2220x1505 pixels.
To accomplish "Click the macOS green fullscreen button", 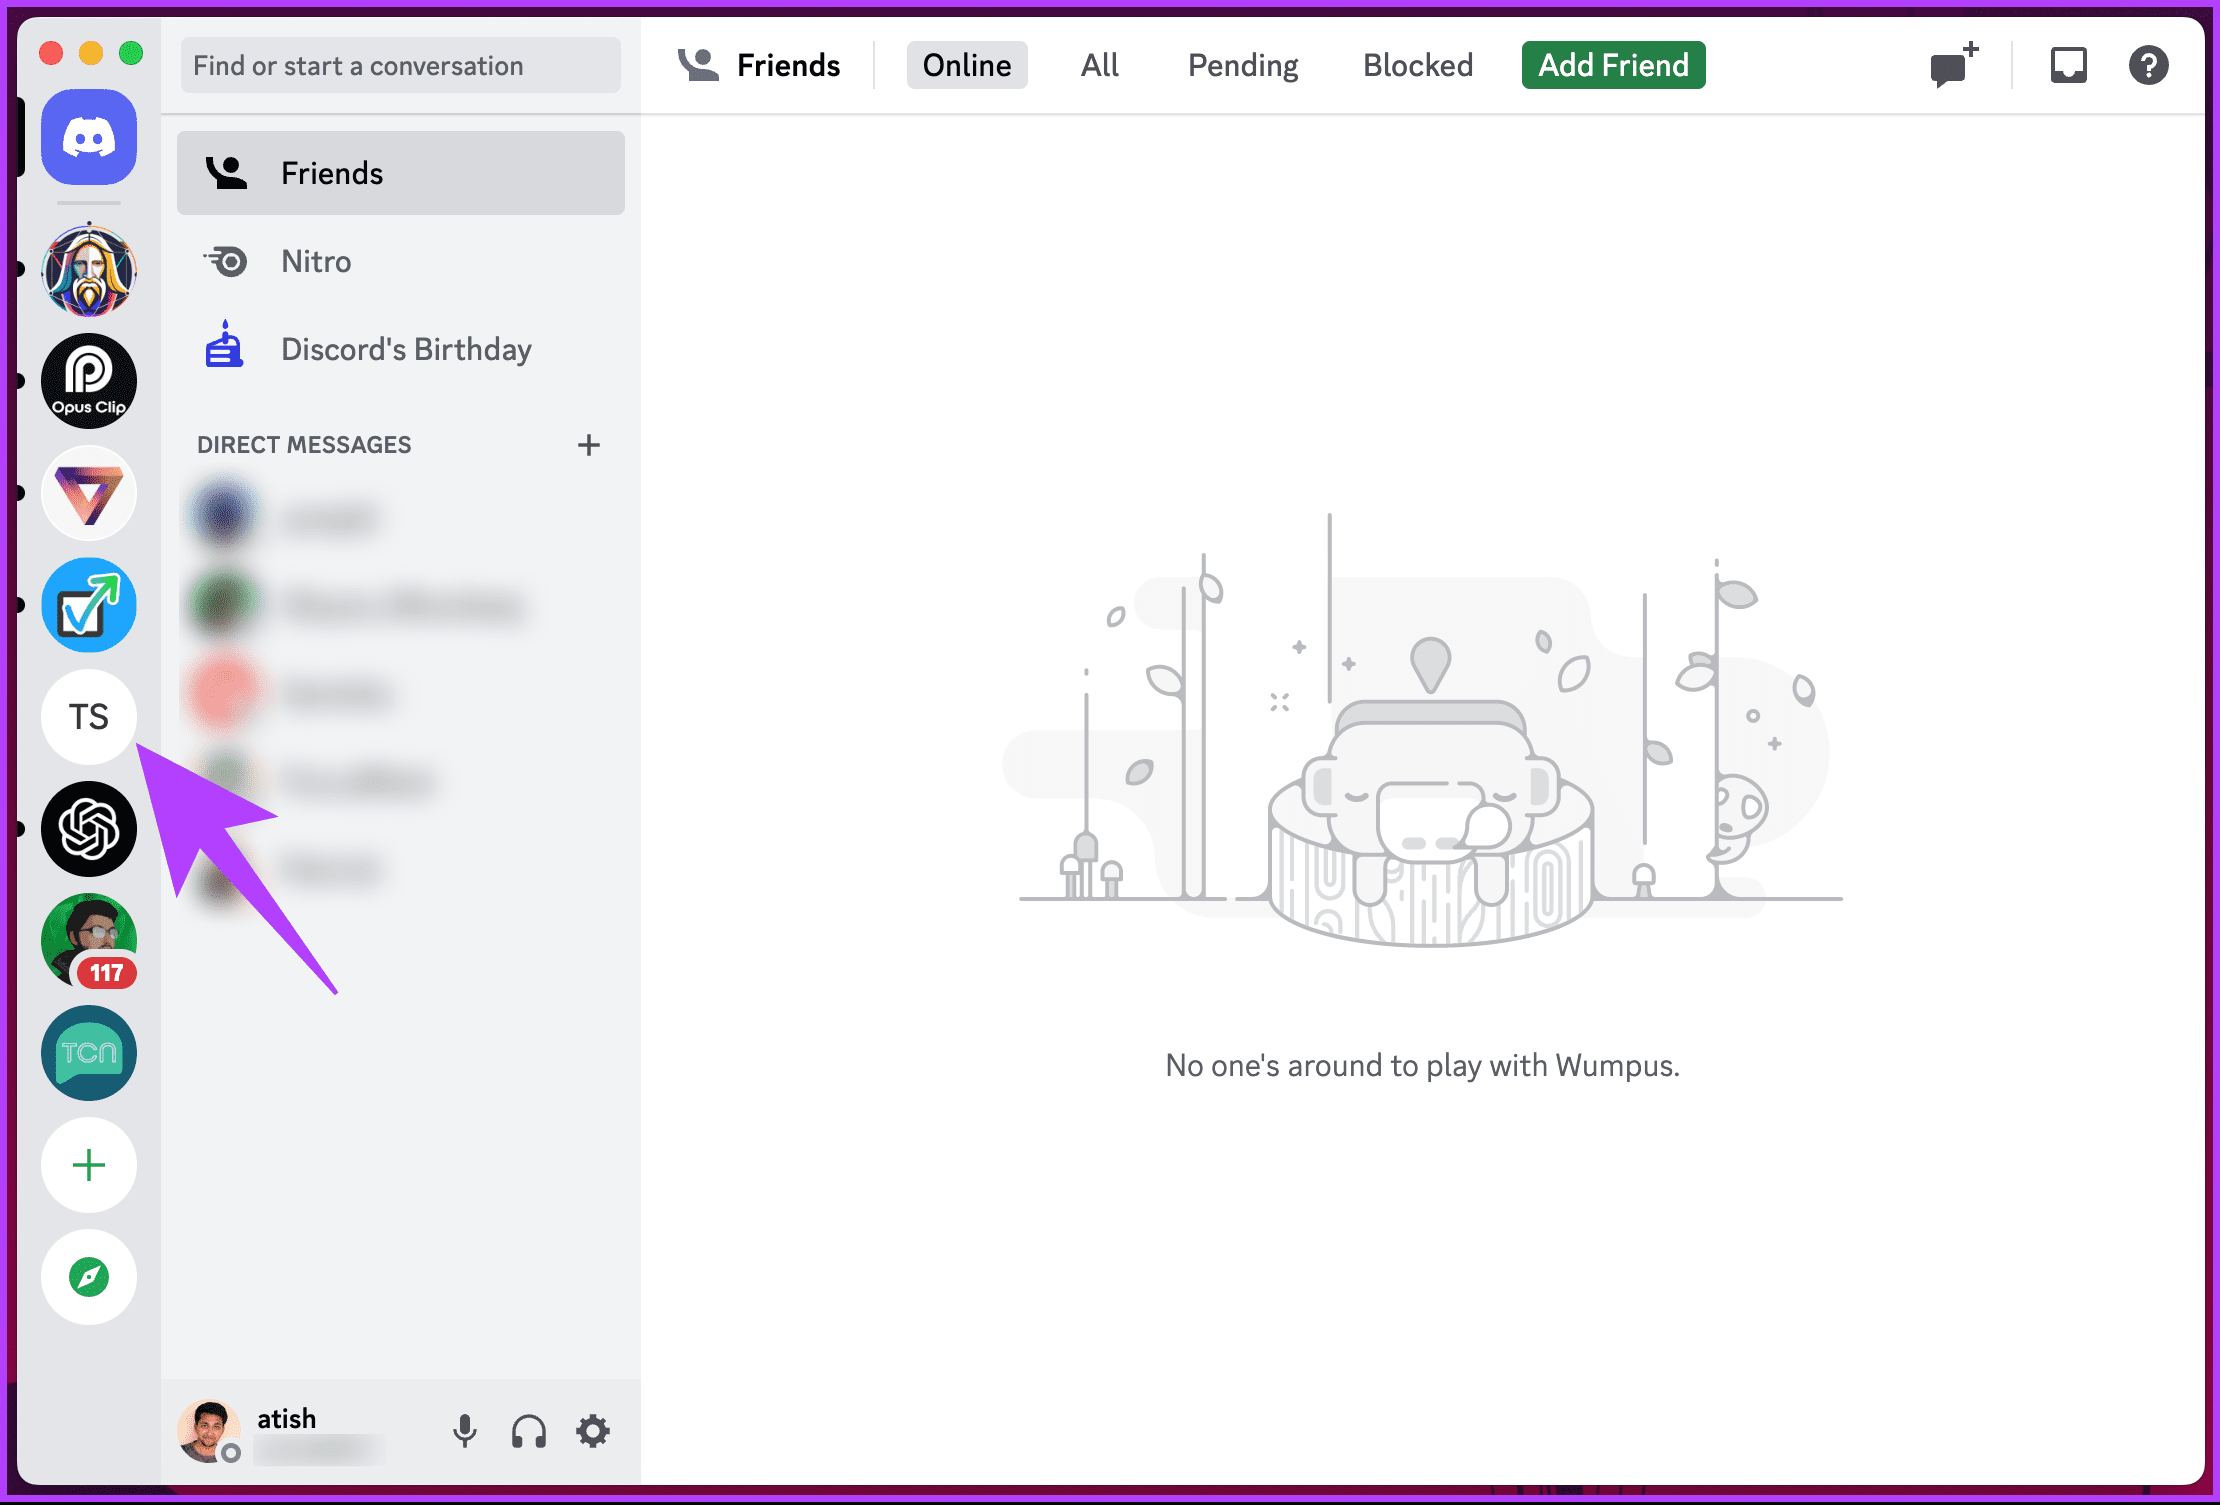I will (131, 53).
